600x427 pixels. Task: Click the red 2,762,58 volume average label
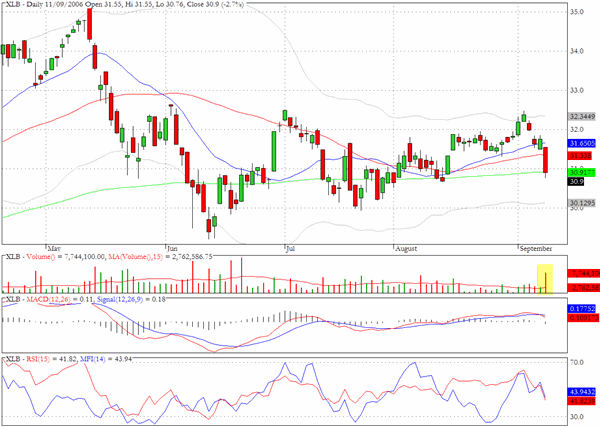(x=584, y=287)
